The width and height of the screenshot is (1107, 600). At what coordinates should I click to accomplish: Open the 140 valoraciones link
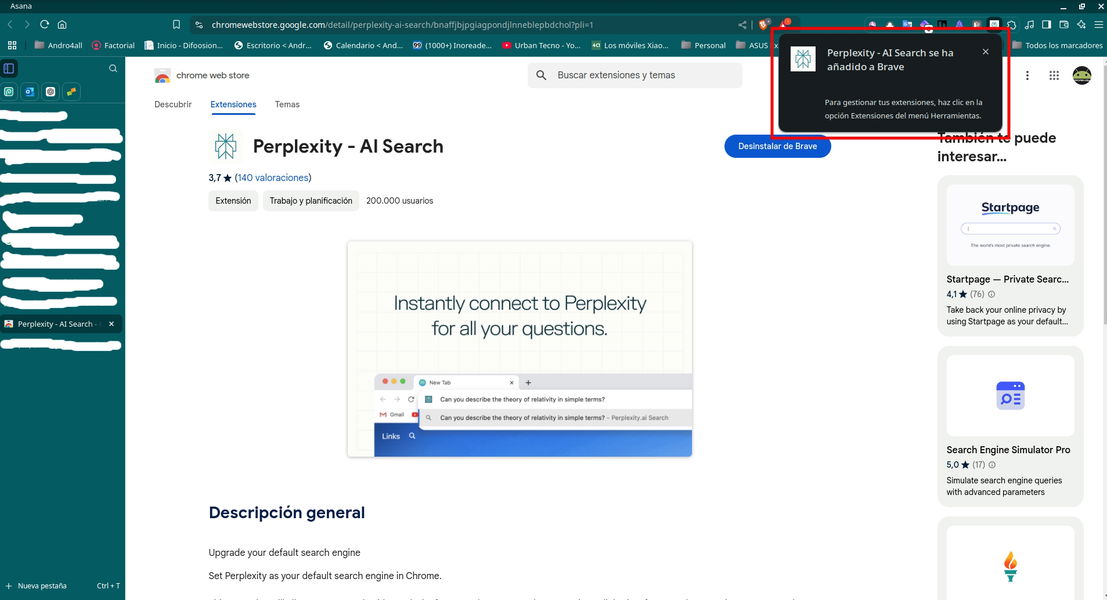273,178
